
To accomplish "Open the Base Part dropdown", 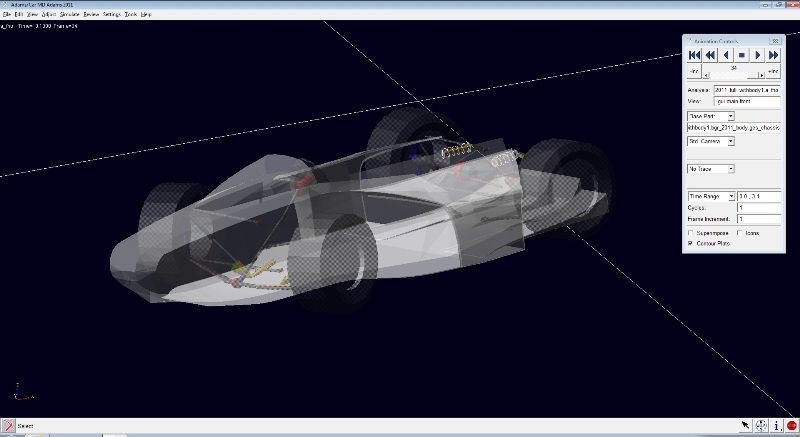I will pos(731,116).
